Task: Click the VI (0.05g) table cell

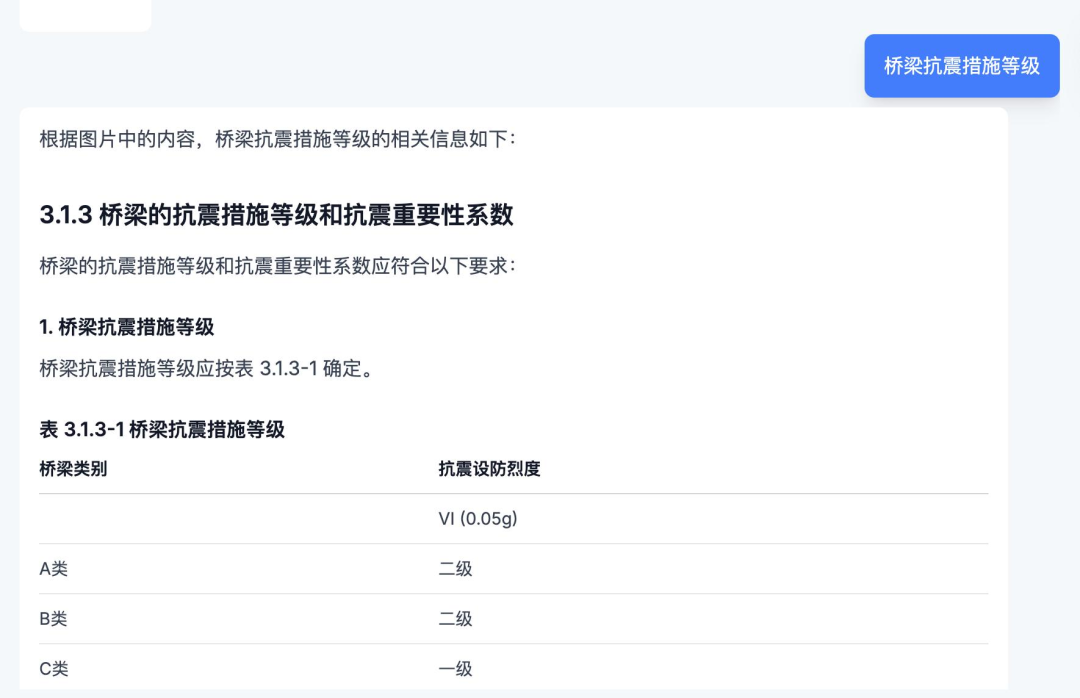Action: pyautogui.click(x=477, y=519)
